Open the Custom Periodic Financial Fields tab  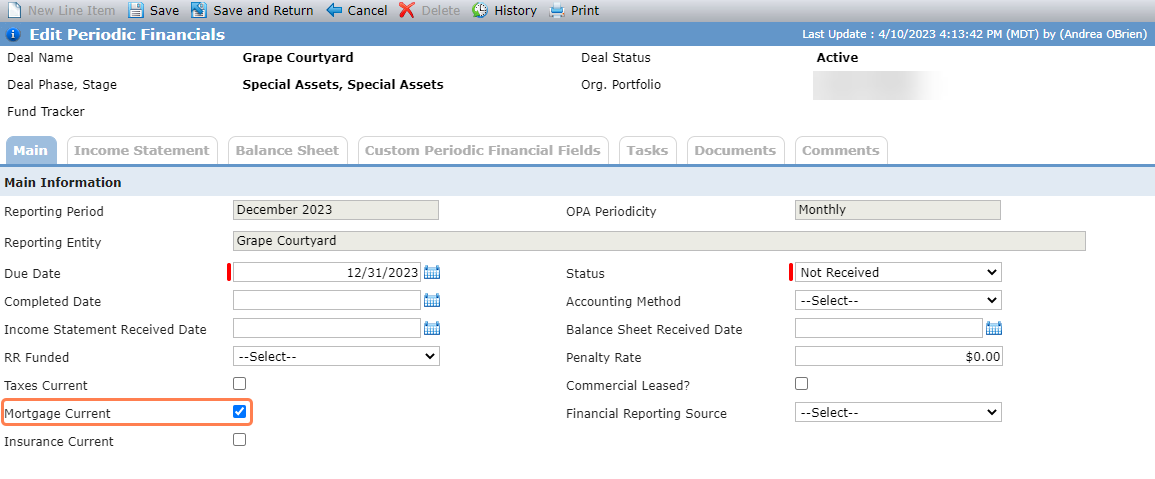483,150
